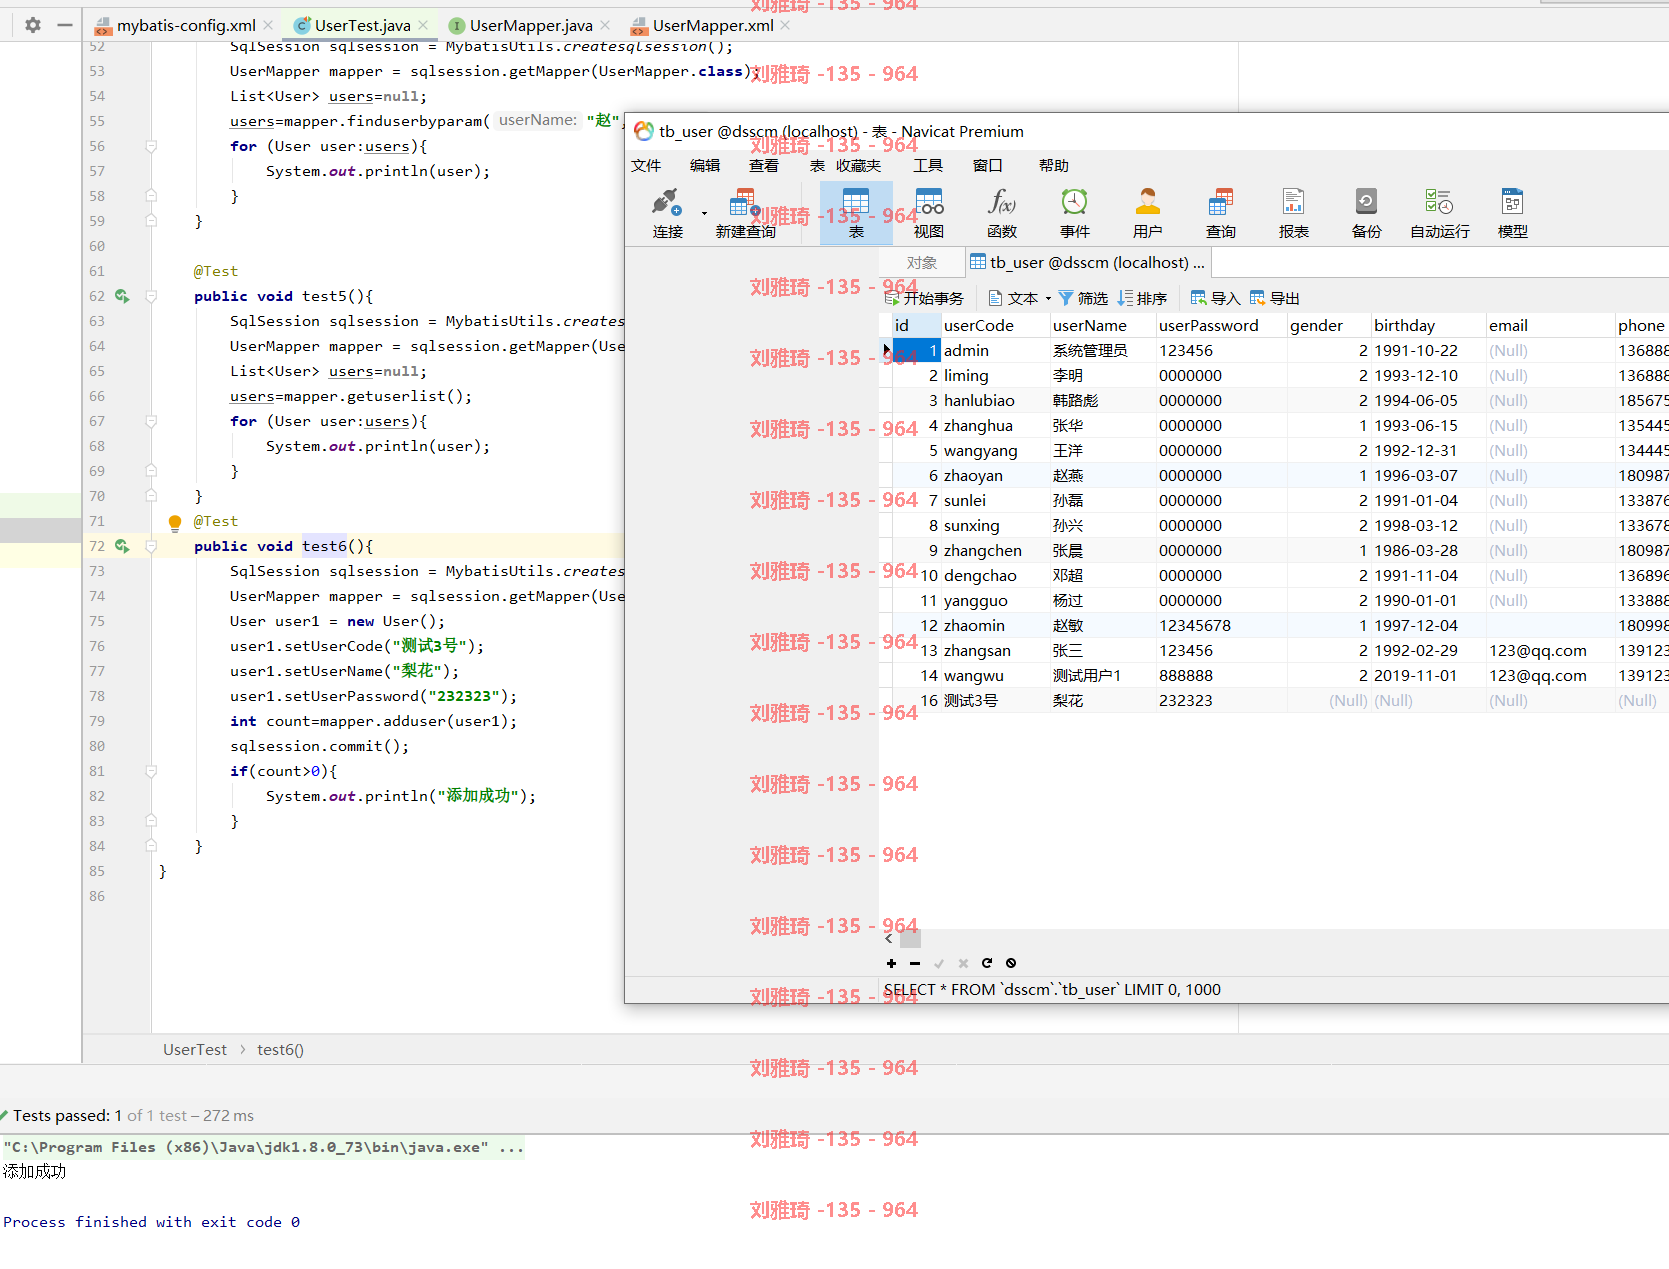This screenshot has height=1269, width=1669.
Task: Click the 导入 import button
Action: pos(1215,298)
